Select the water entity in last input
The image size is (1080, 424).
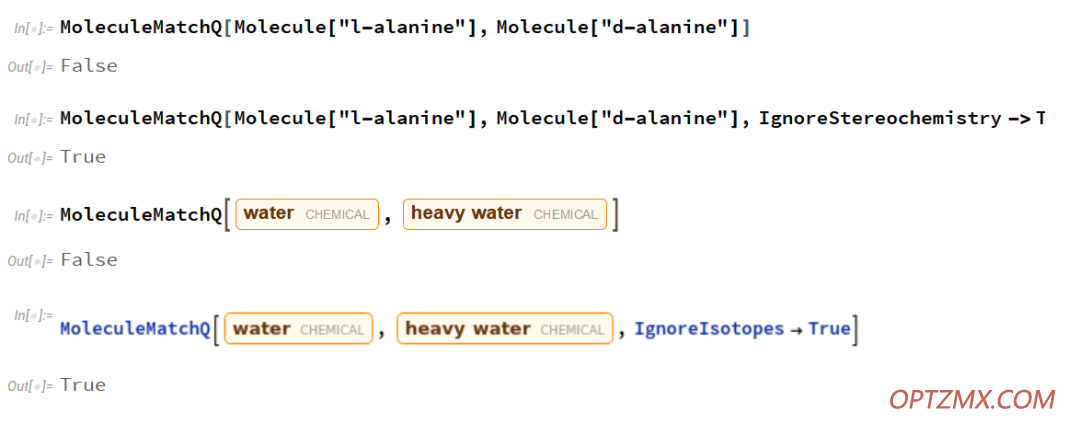299,329
